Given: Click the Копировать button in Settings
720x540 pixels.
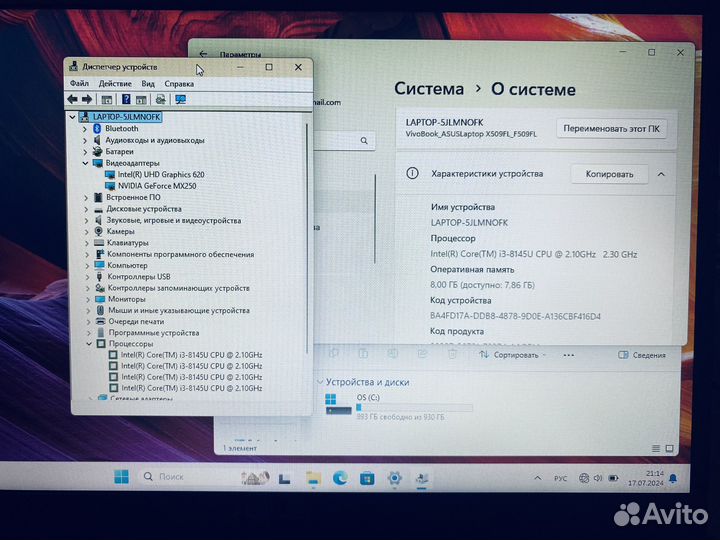Looking at the screenshot, I should (x=609, y=174).
